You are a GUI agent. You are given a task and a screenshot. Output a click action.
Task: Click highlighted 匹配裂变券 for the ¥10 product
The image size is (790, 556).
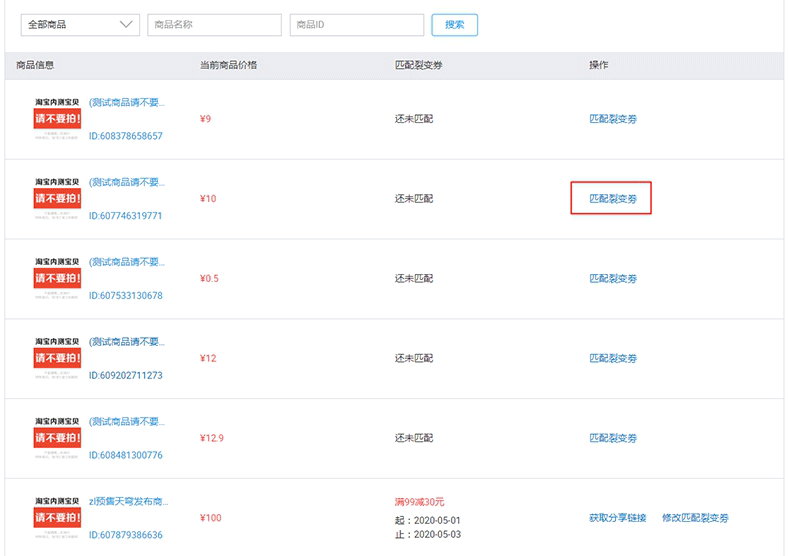(x=612, y=198)
